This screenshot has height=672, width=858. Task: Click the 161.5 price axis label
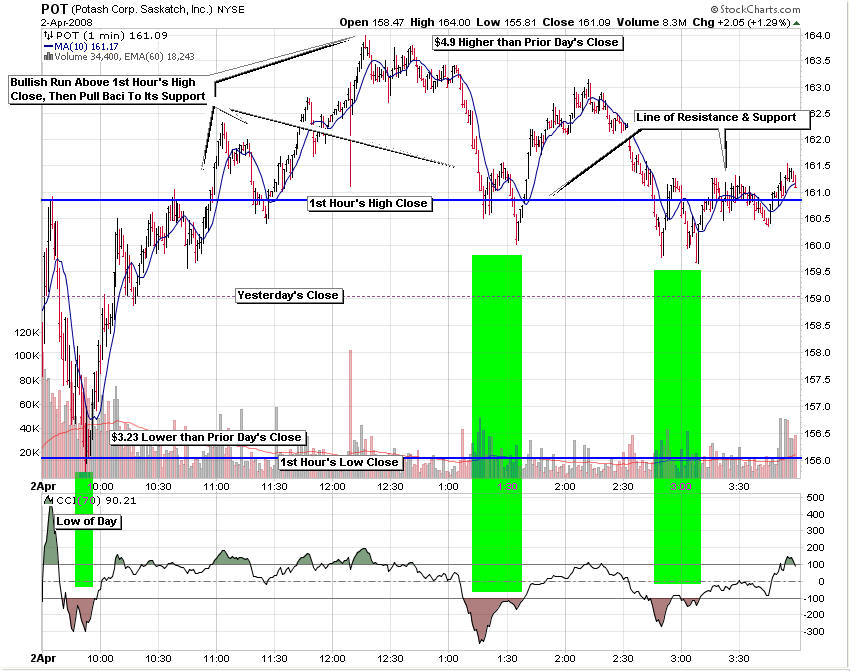click(x=817, y=166)
